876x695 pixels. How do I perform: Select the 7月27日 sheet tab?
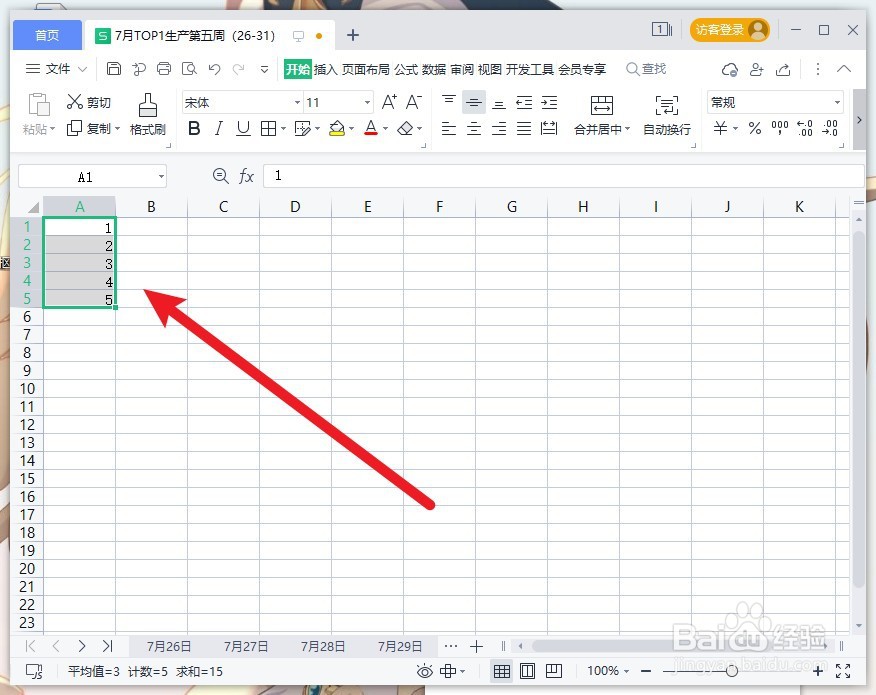[x=245, y=646]
